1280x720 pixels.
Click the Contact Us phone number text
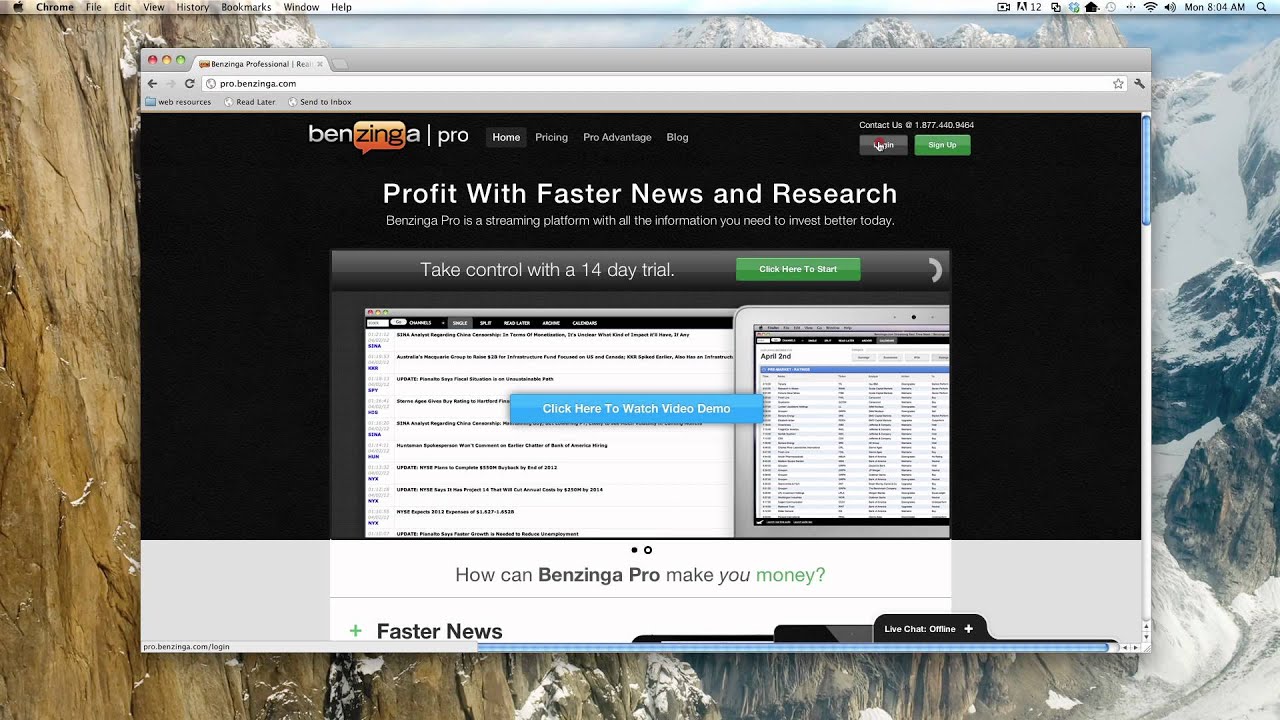click(x=916, y=125)
